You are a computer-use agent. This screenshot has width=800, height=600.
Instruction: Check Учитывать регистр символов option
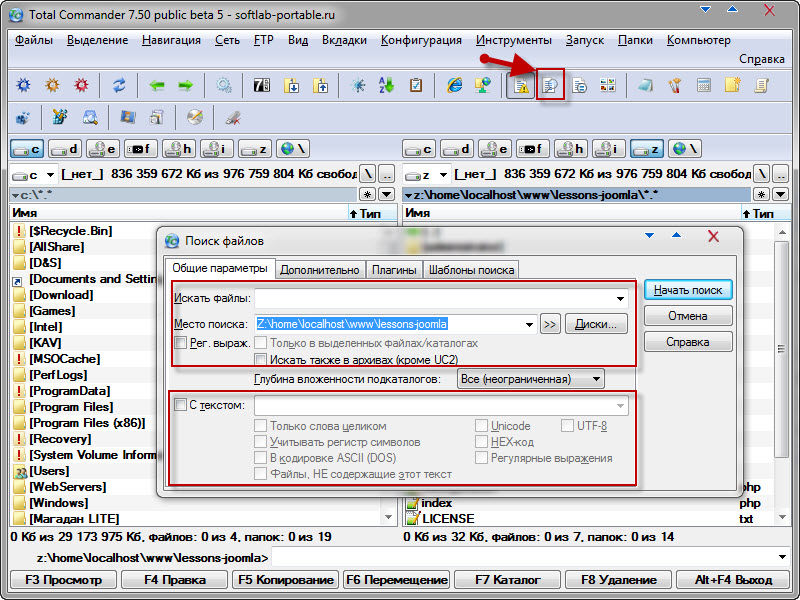tap(260, 442)
